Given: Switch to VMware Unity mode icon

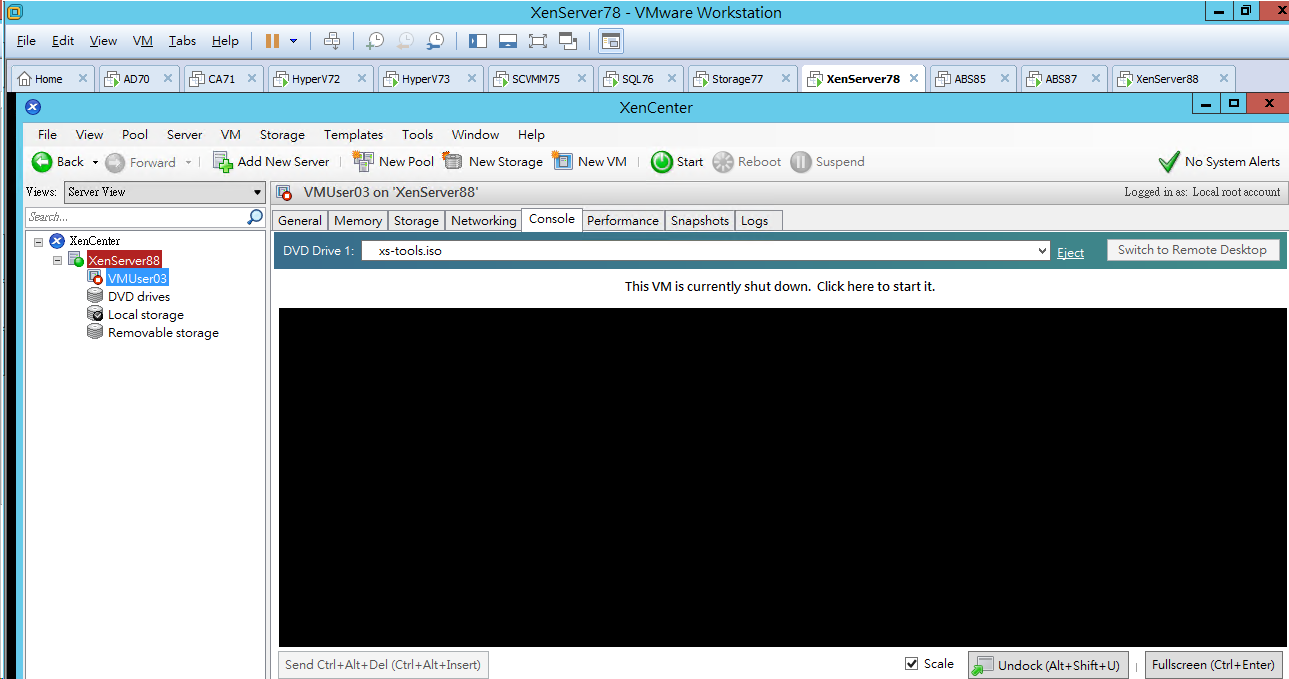Looking at the screenshot, I should pyautogui.click(x=568, y=41).
